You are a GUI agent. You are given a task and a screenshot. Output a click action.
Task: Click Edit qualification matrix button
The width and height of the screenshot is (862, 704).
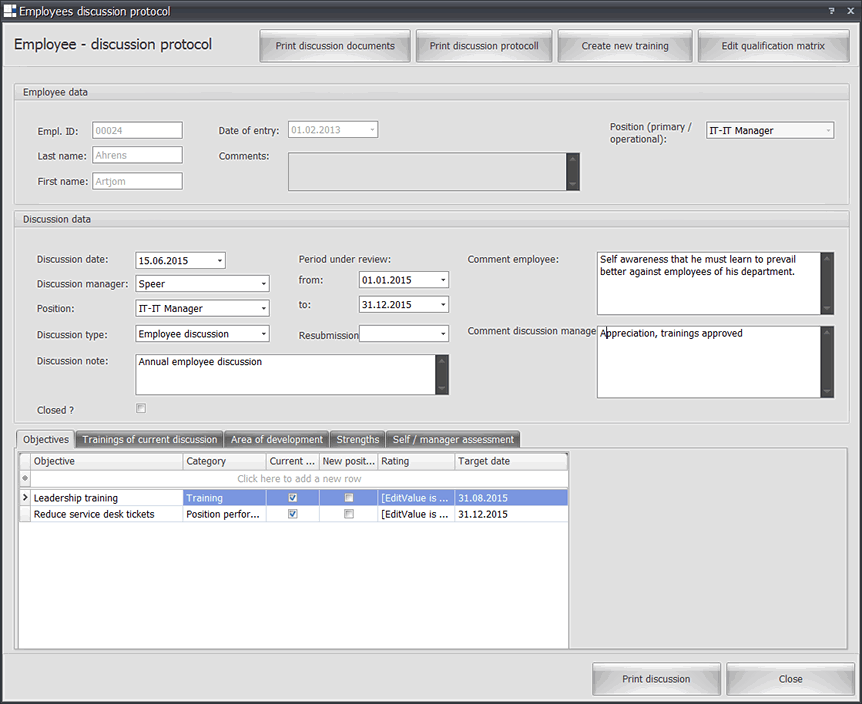pos(773,46)
